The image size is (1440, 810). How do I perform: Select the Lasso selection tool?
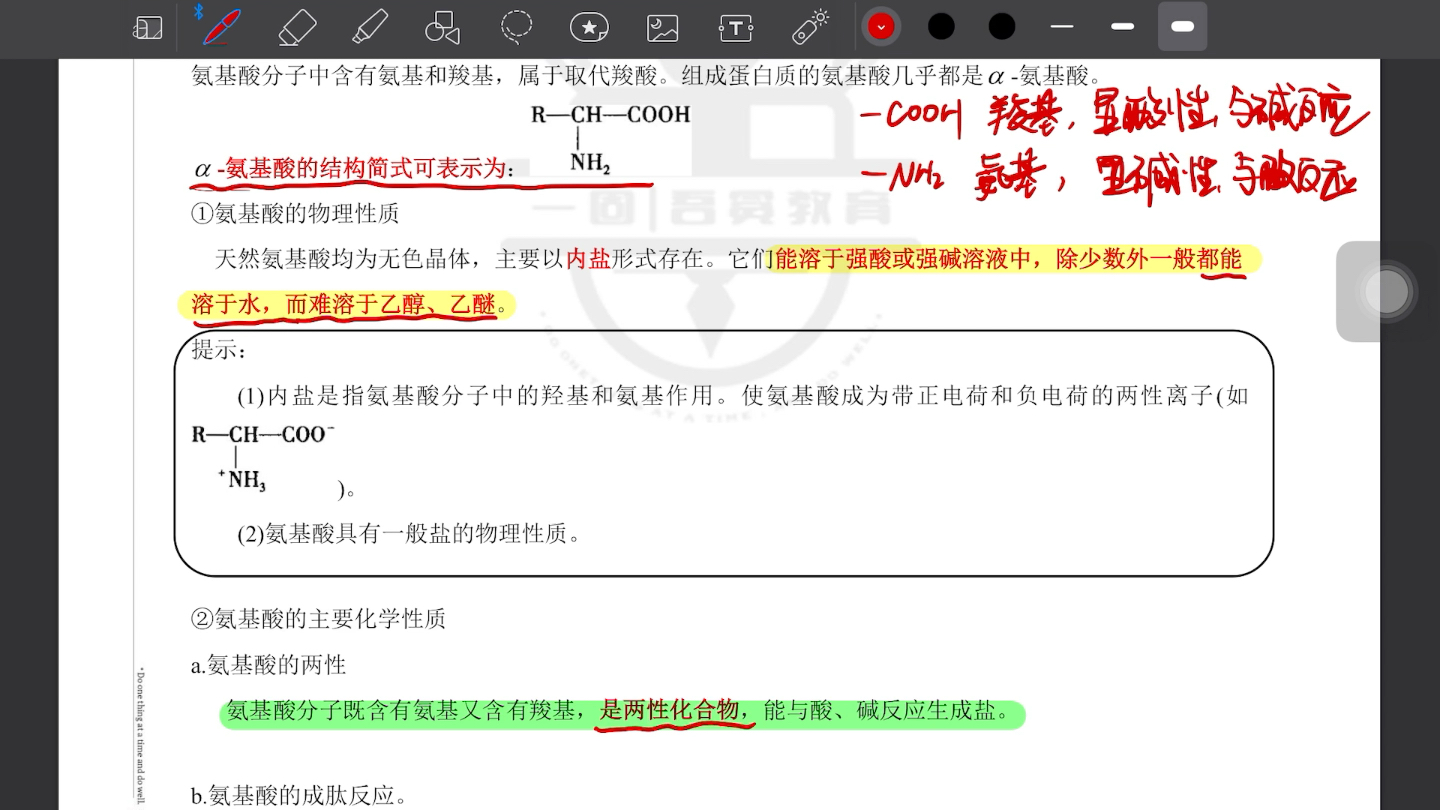(516, 27)
